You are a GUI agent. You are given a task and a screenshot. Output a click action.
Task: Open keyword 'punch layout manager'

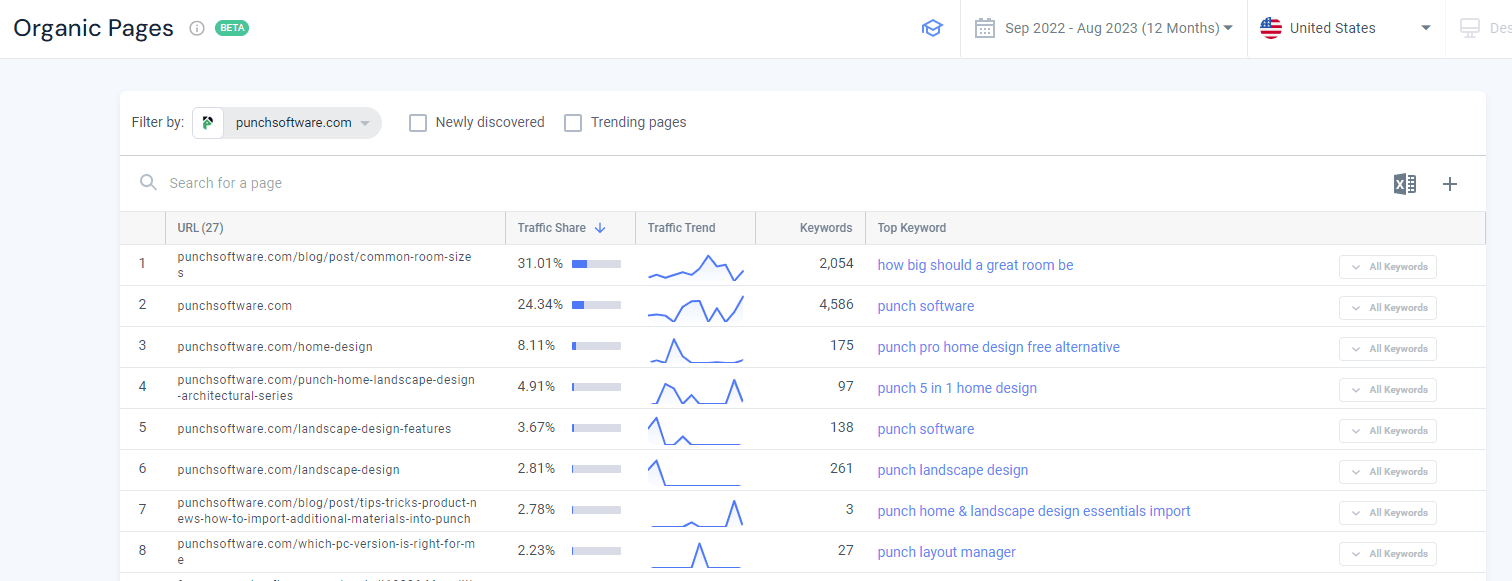pos(946,552)
